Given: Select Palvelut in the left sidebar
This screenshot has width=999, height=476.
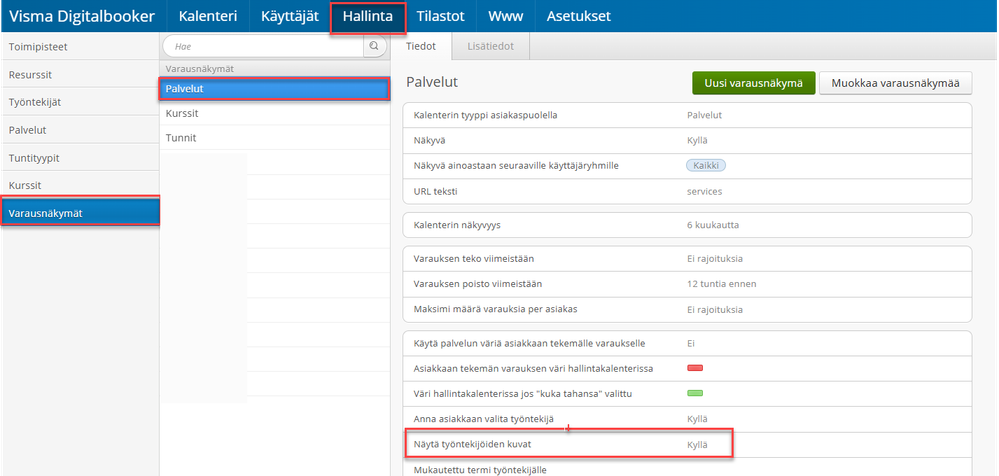Looking at the screenshot, I should tap(80, 130).
